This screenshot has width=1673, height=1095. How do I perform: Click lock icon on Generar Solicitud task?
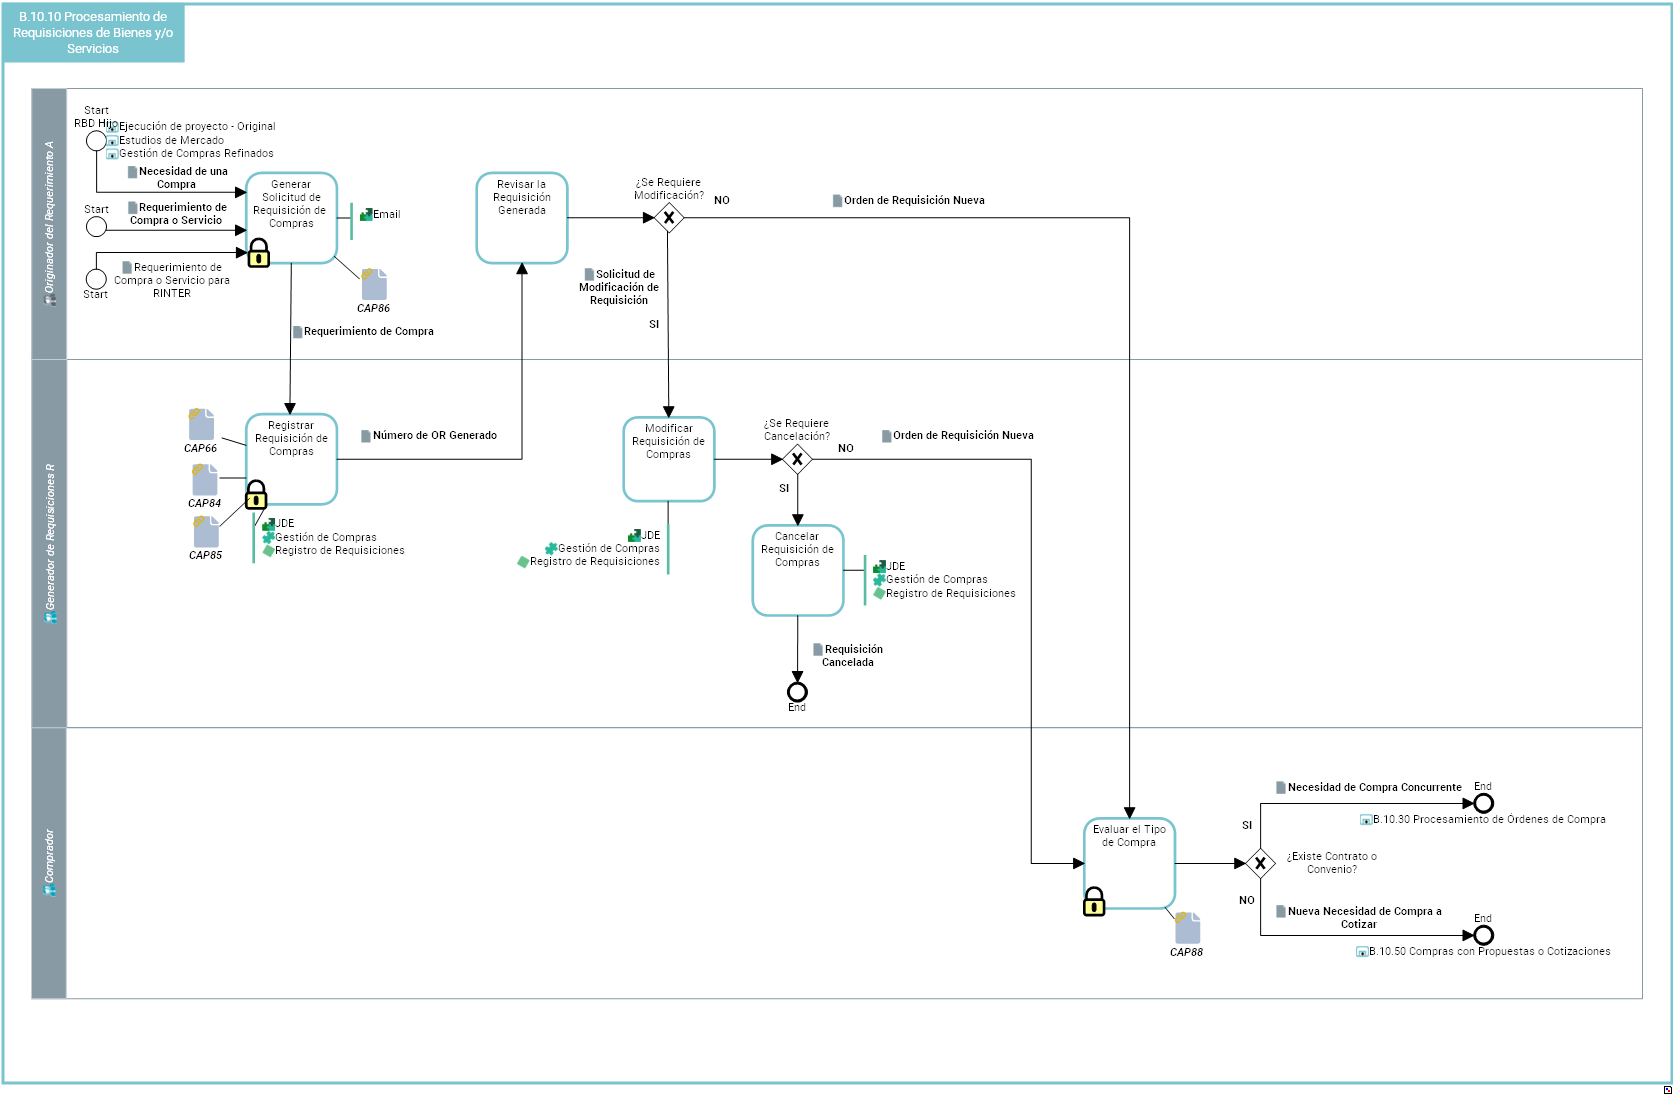click(259, 253)
